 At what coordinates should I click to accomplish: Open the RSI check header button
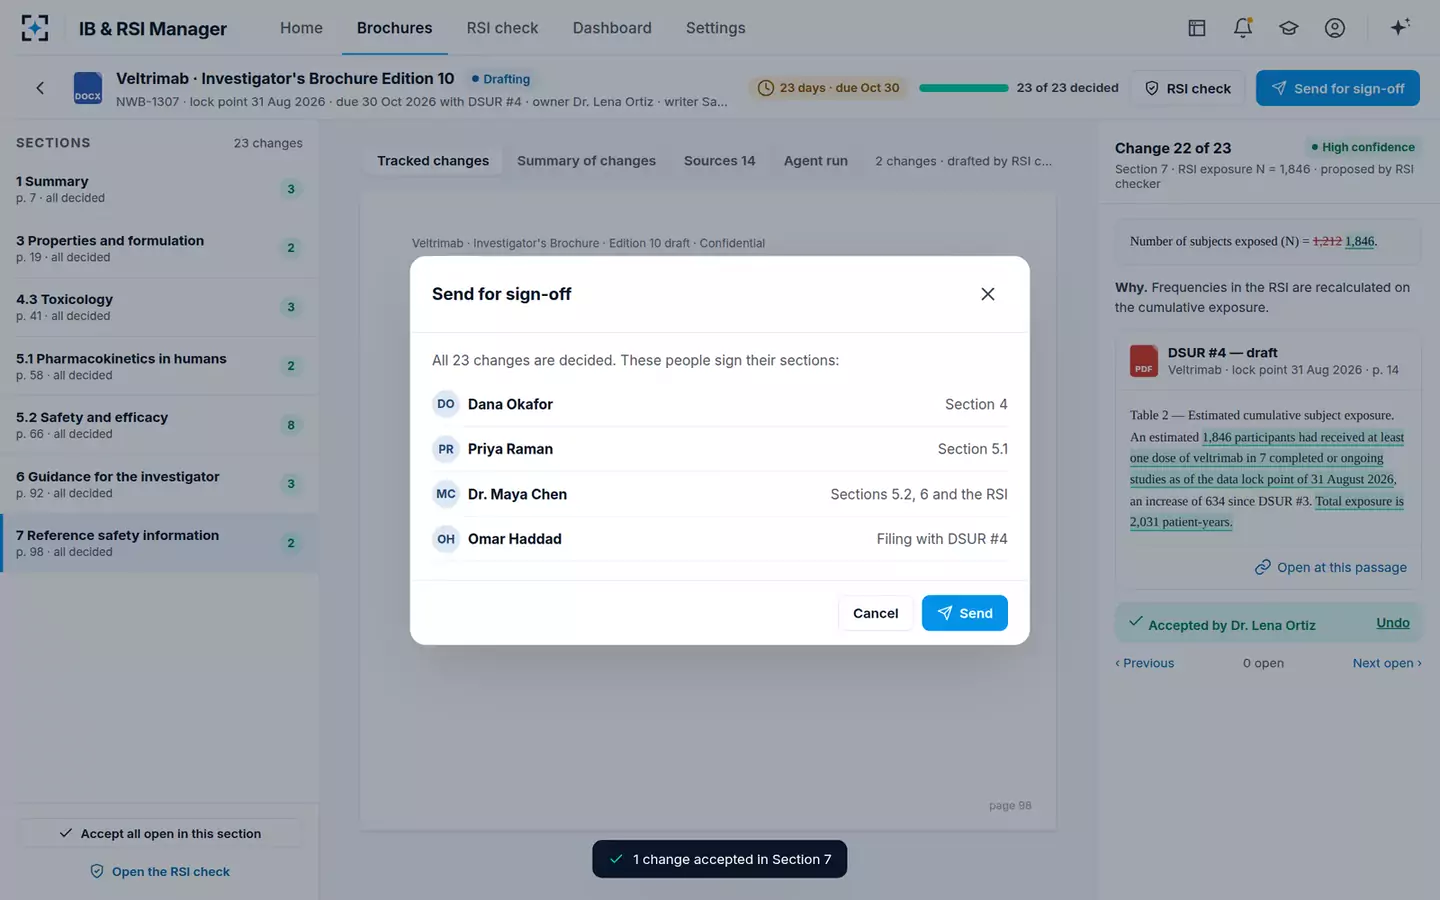pyautogui.click(x=1188, y=88)
